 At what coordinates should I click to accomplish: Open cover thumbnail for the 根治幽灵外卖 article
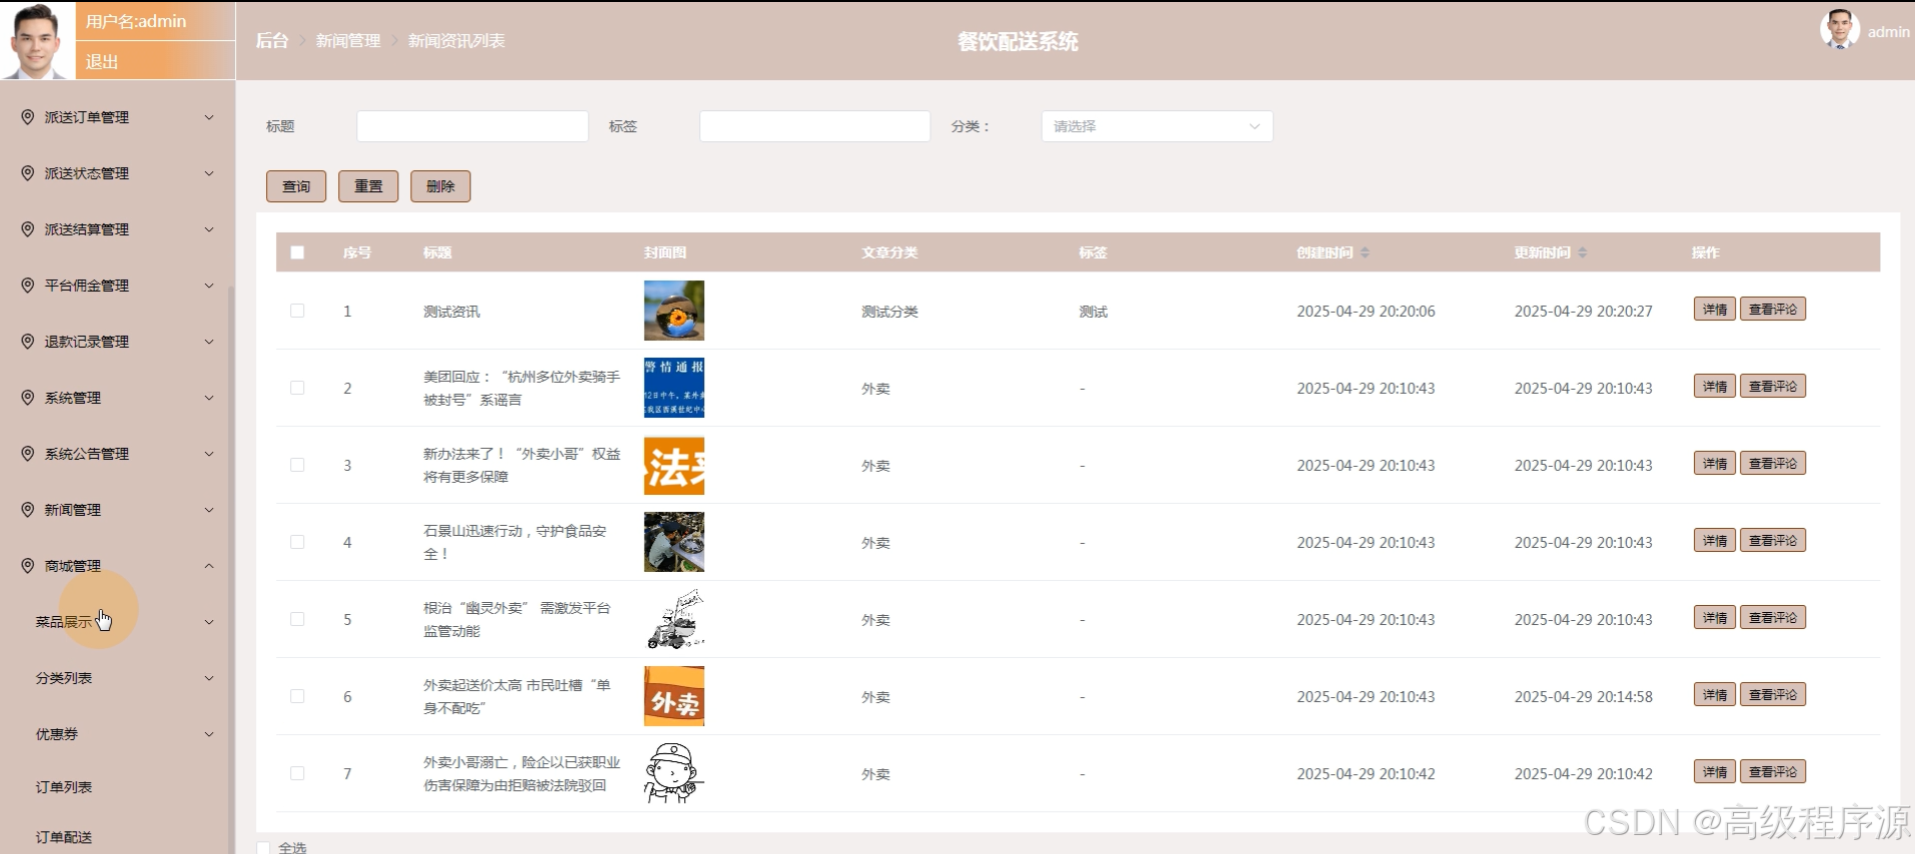(674, 619)
